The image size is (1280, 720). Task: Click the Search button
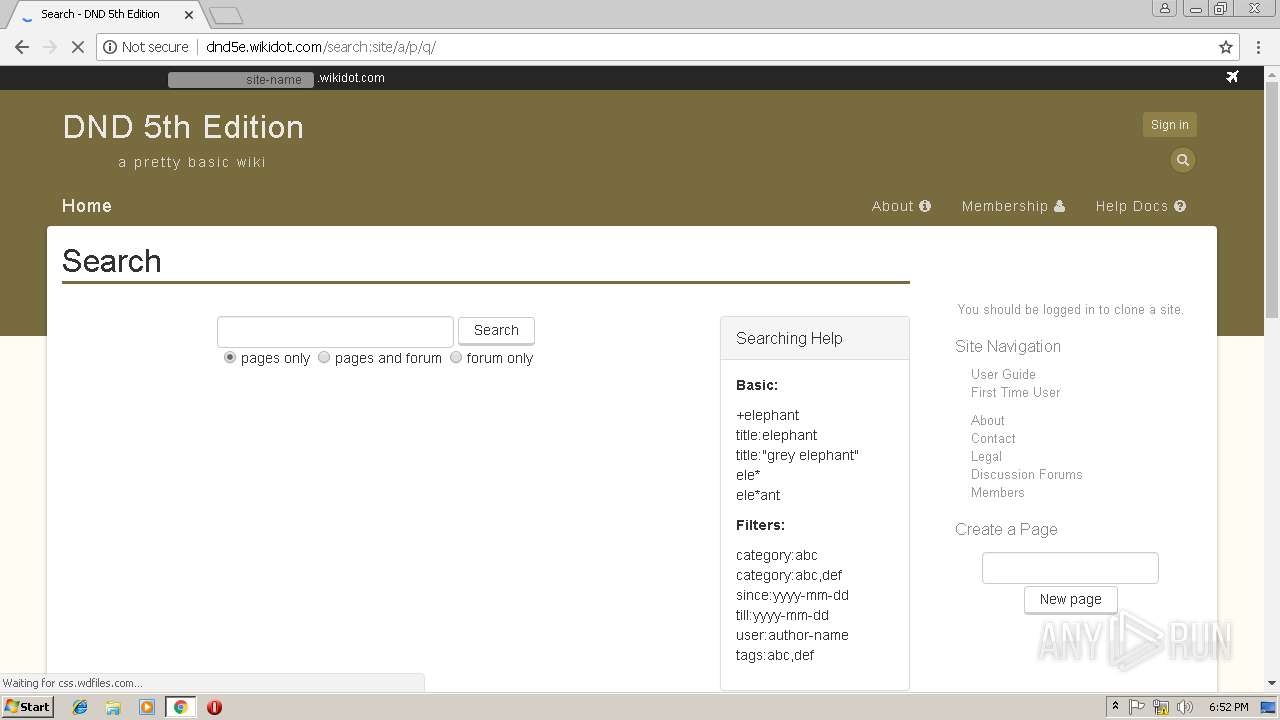(x=496, y=331)
